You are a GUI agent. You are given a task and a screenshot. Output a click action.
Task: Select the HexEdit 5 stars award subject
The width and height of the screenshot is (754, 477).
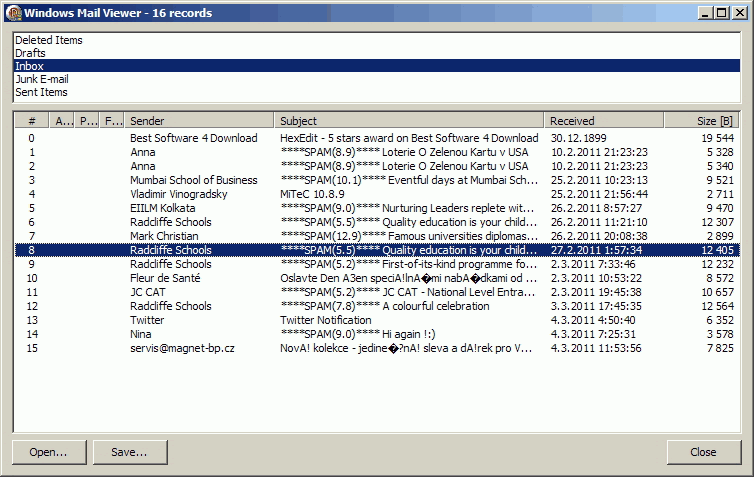pyautogui.click(x=409, y=138)
